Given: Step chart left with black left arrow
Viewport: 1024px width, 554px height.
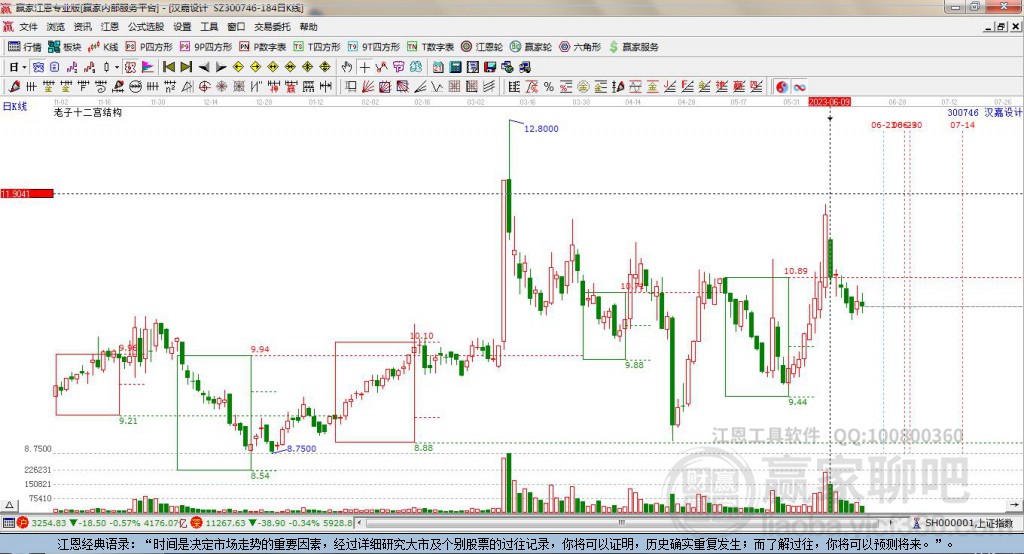Looking at the screenshot, I should pyautogui.click(x=204, y=67).
